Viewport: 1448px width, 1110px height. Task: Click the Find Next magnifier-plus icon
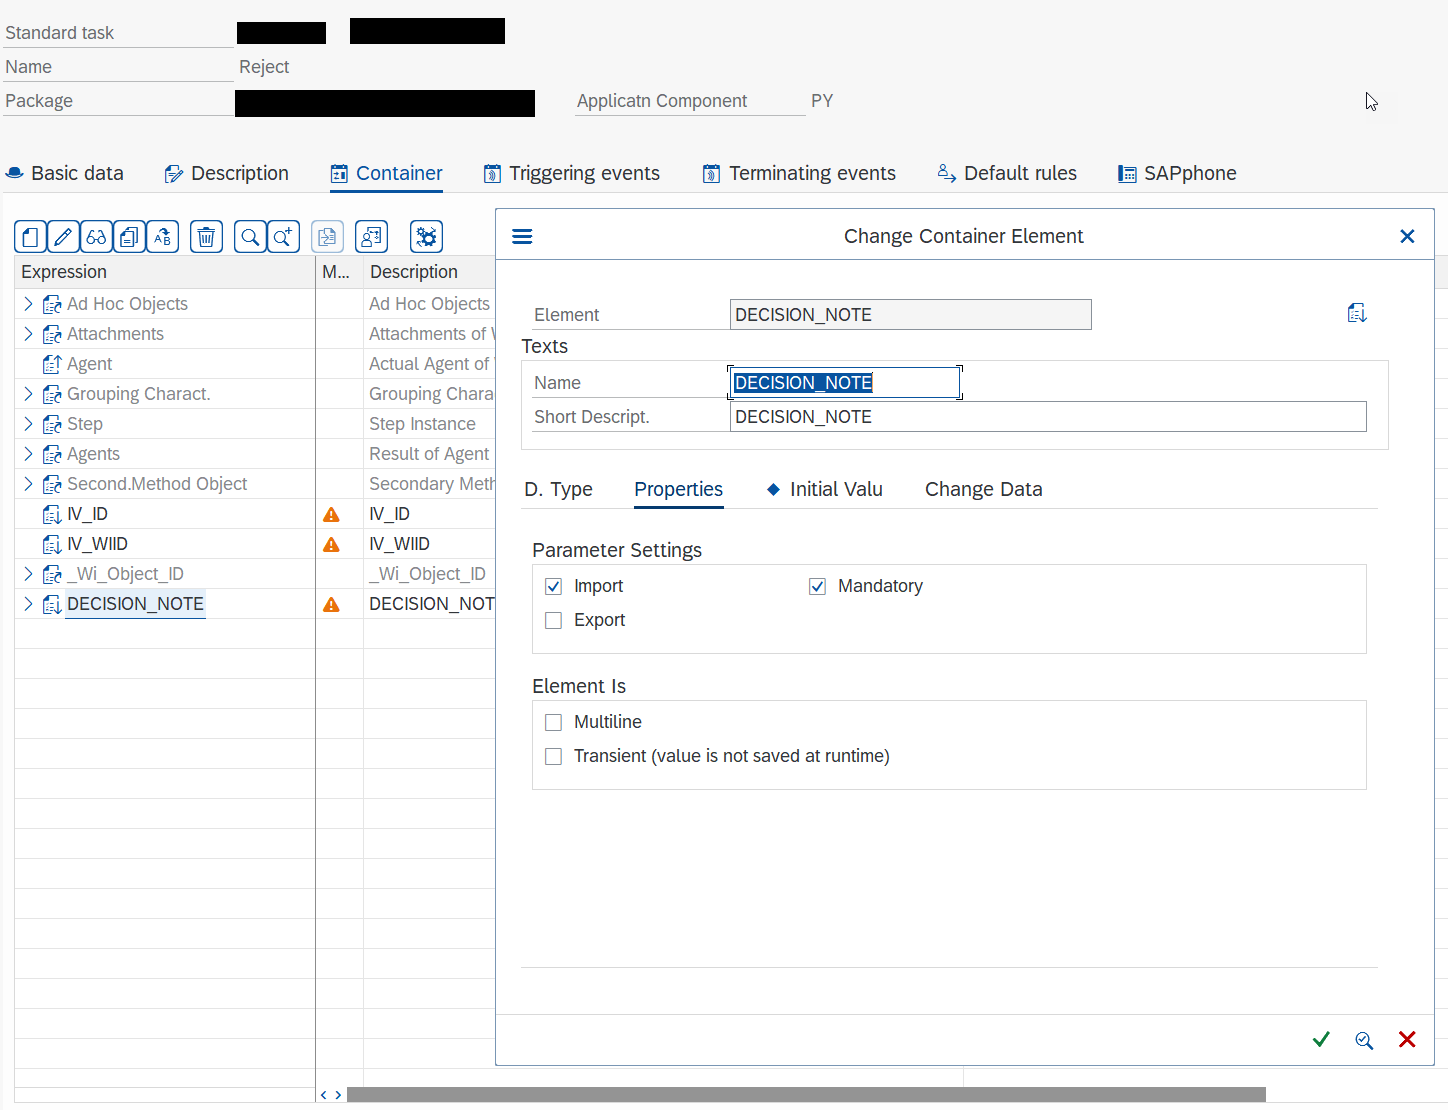(x=283, y=236)
